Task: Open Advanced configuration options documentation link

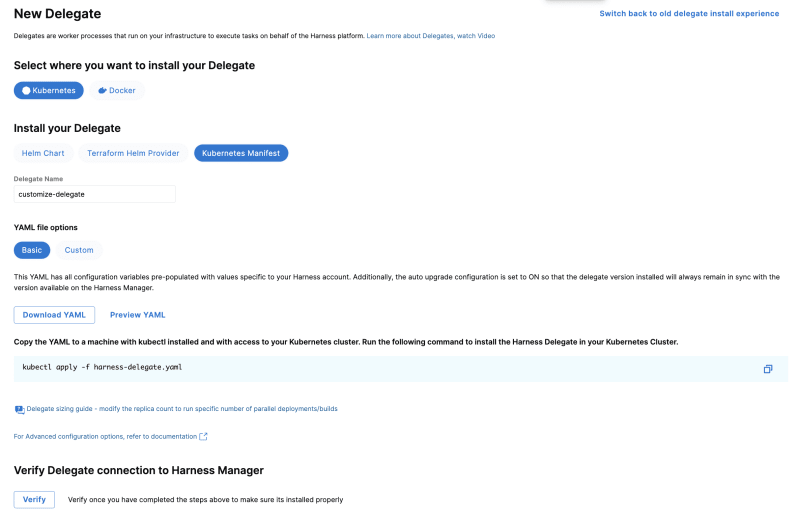Action: (105, 436)
